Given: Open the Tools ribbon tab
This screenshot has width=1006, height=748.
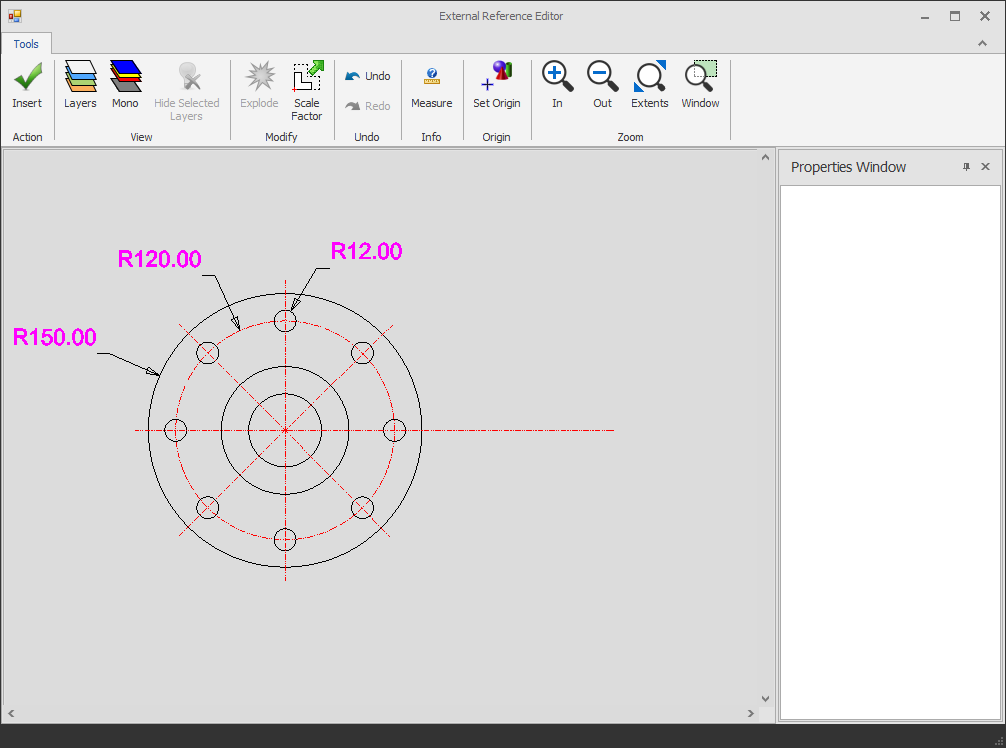Looking at the screenshot, I should tap(26, 43).
